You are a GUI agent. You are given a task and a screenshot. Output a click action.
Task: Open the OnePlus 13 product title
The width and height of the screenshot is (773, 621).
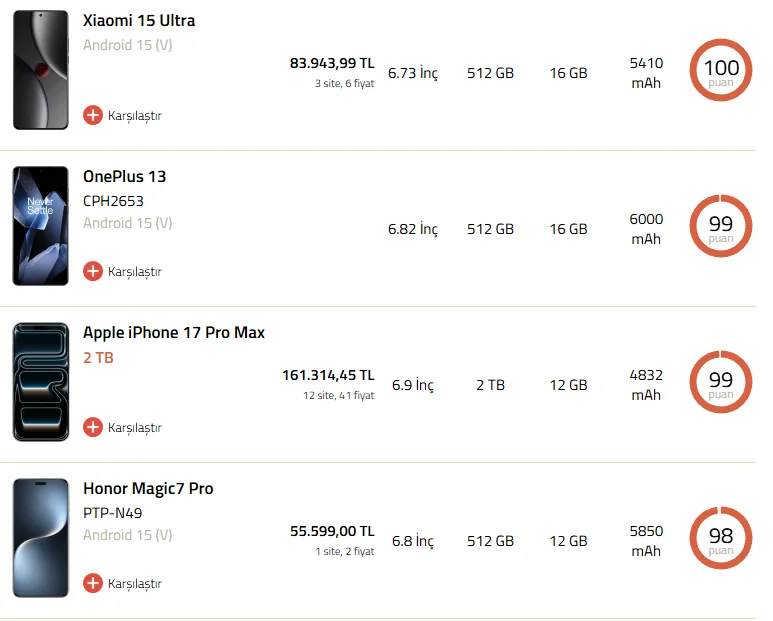pos(124,177)
